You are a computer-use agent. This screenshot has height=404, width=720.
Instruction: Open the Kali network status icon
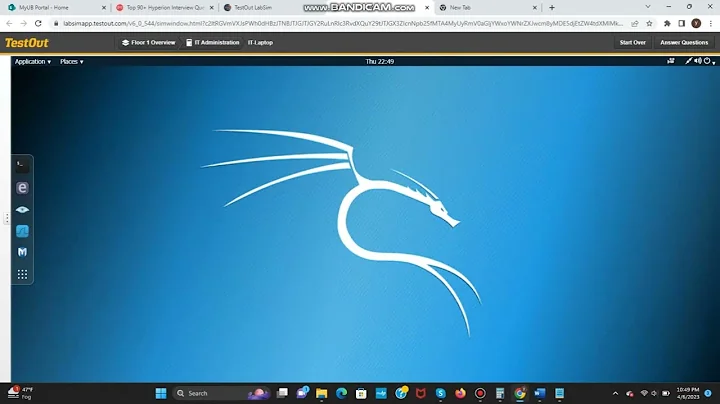pyautogui.click(x=671, y=61)
